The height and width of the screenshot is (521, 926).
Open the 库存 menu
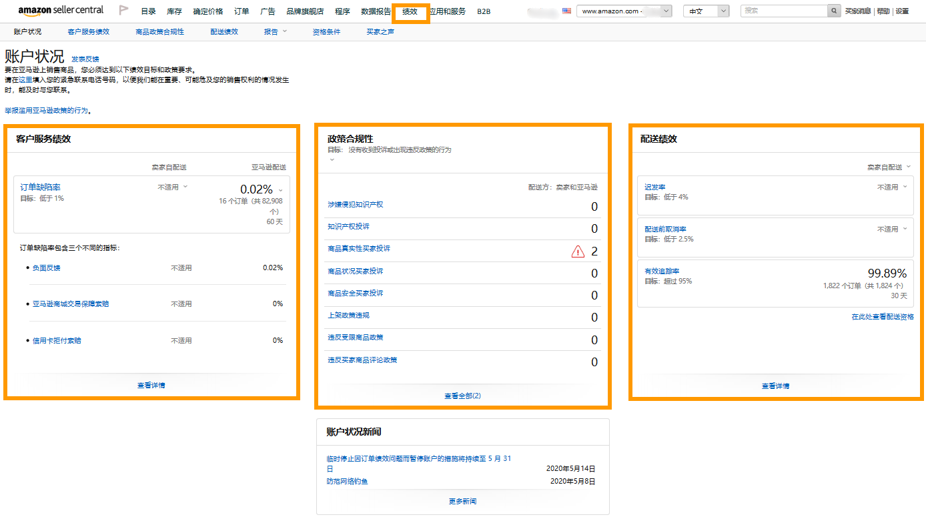click(x=174, y=12)
